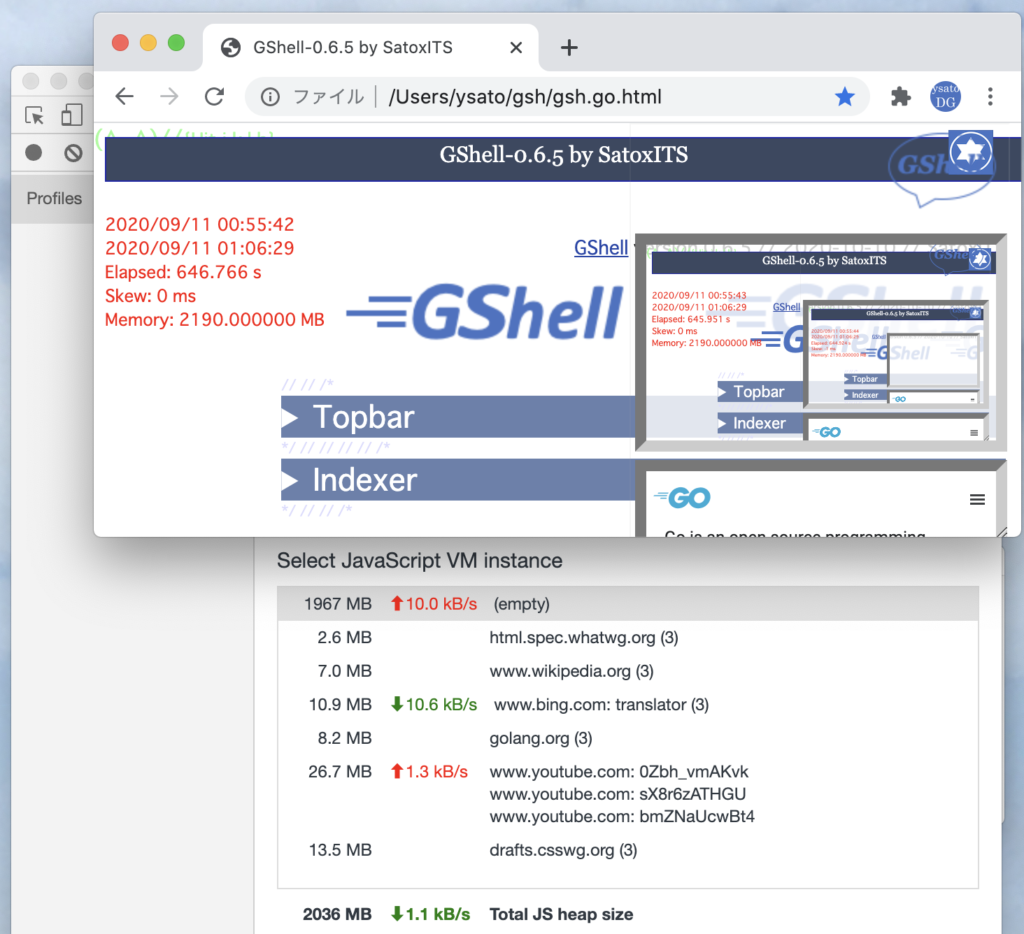1024x934 pixels.
Task: Open the Chrome three-dot menu
Action: [x=990, y=97]
